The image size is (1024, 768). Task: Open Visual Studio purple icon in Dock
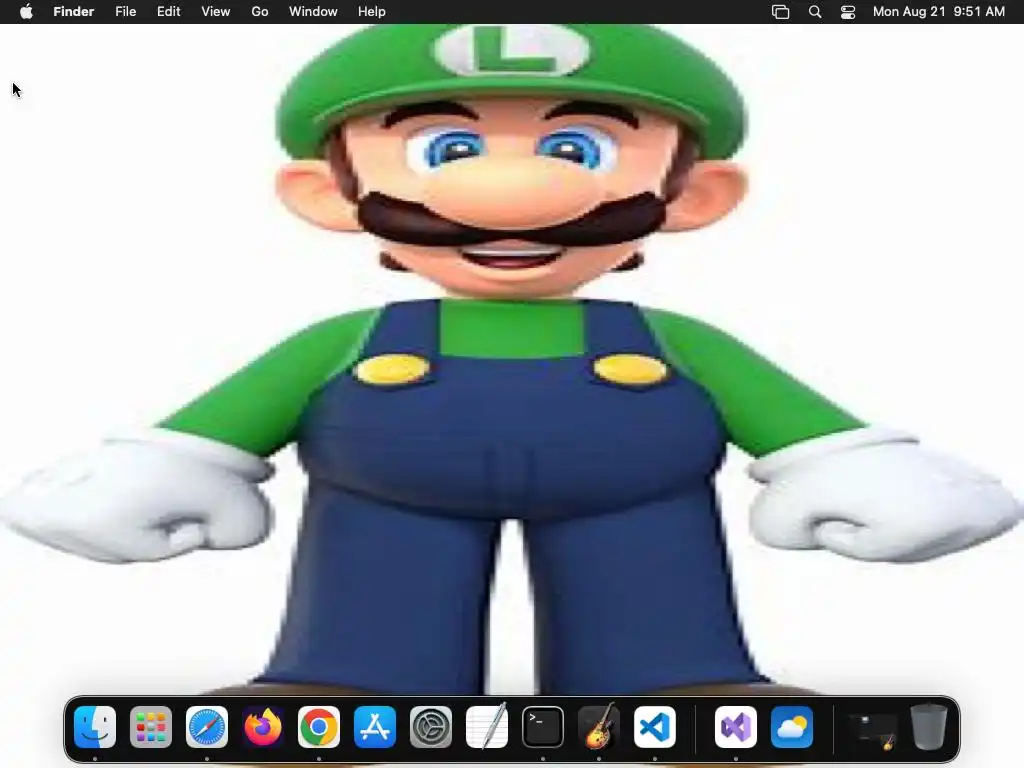pos(736,727)
